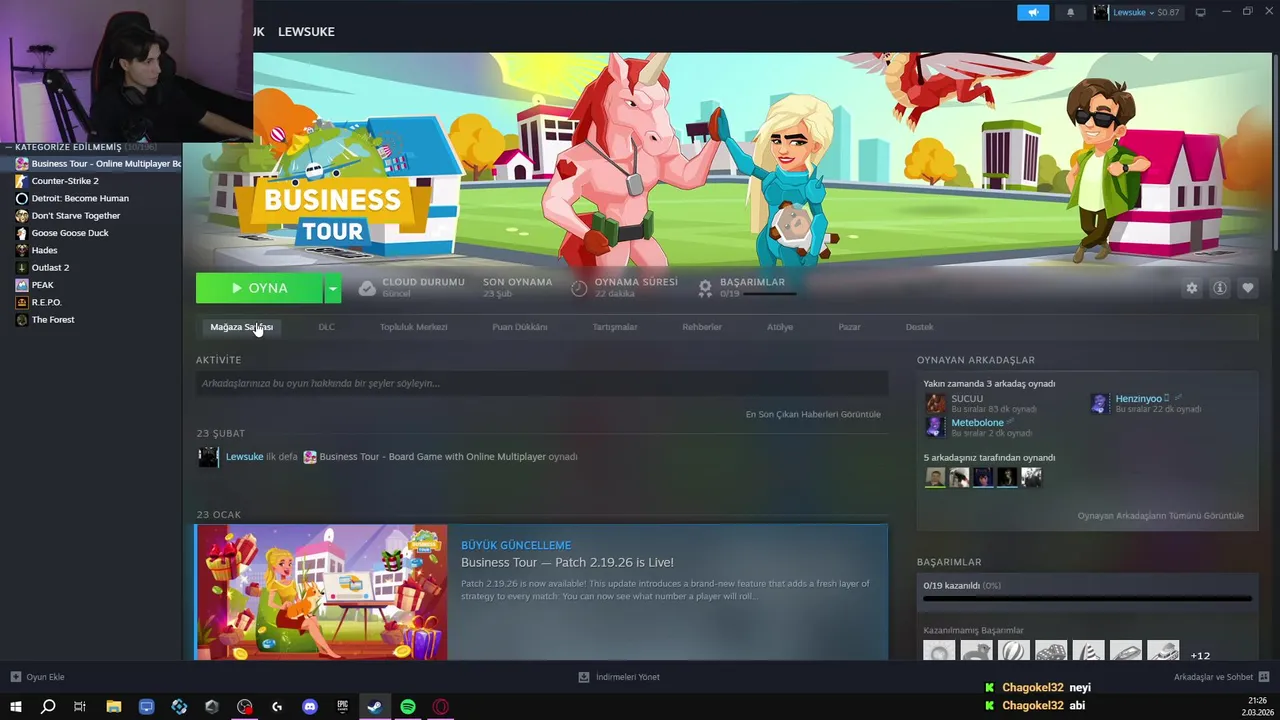The image size is (1280, 720).
Task: Open the Destek tab
Action: (x=919, y=327)
